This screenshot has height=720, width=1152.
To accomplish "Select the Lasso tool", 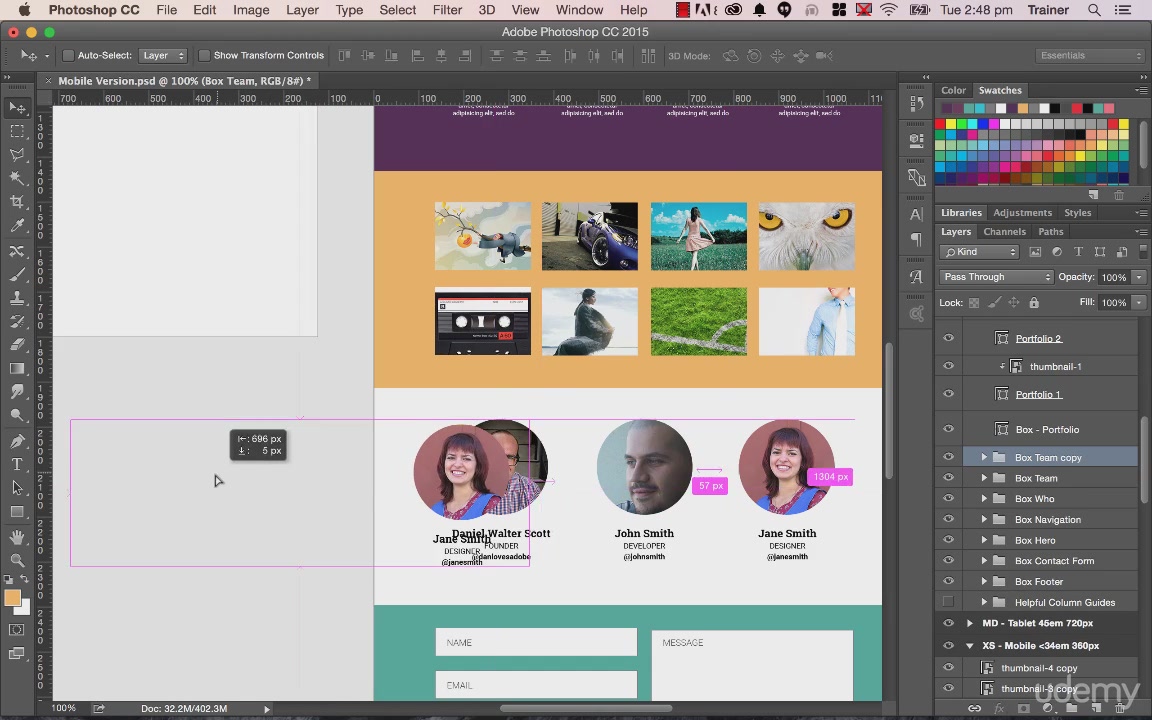I will click(x=17, y=155).
